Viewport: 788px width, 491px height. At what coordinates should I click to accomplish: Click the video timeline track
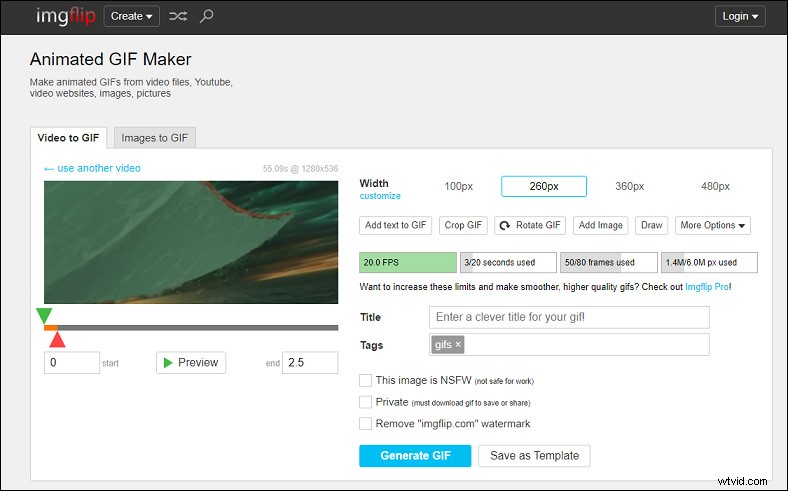click(x=191, y=328)
